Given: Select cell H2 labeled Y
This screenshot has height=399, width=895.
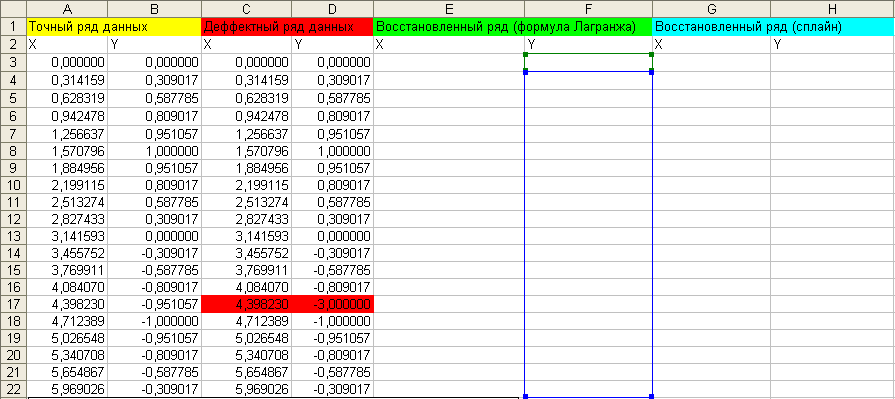Looking at the screenshot, I should 833,45.
